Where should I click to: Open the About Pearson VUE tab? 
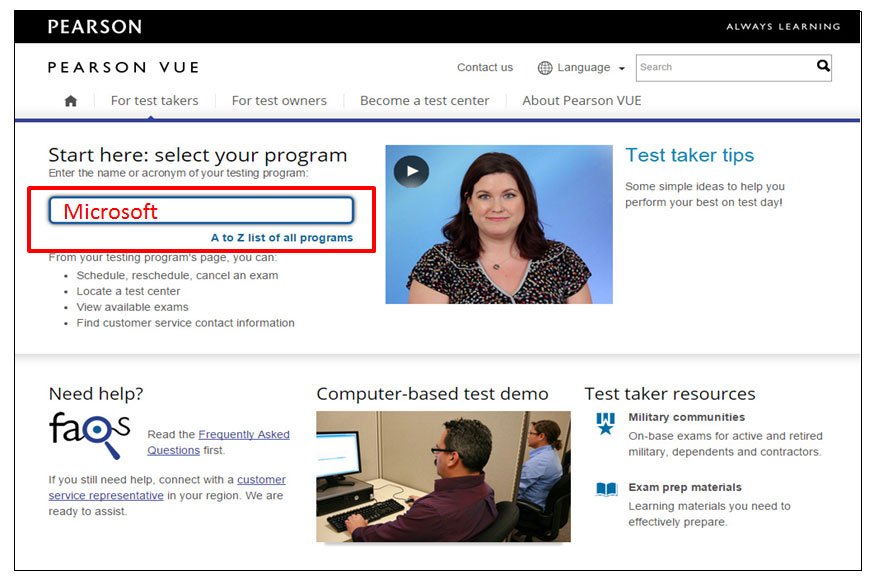pyautogui.click(x=582, y=101)
